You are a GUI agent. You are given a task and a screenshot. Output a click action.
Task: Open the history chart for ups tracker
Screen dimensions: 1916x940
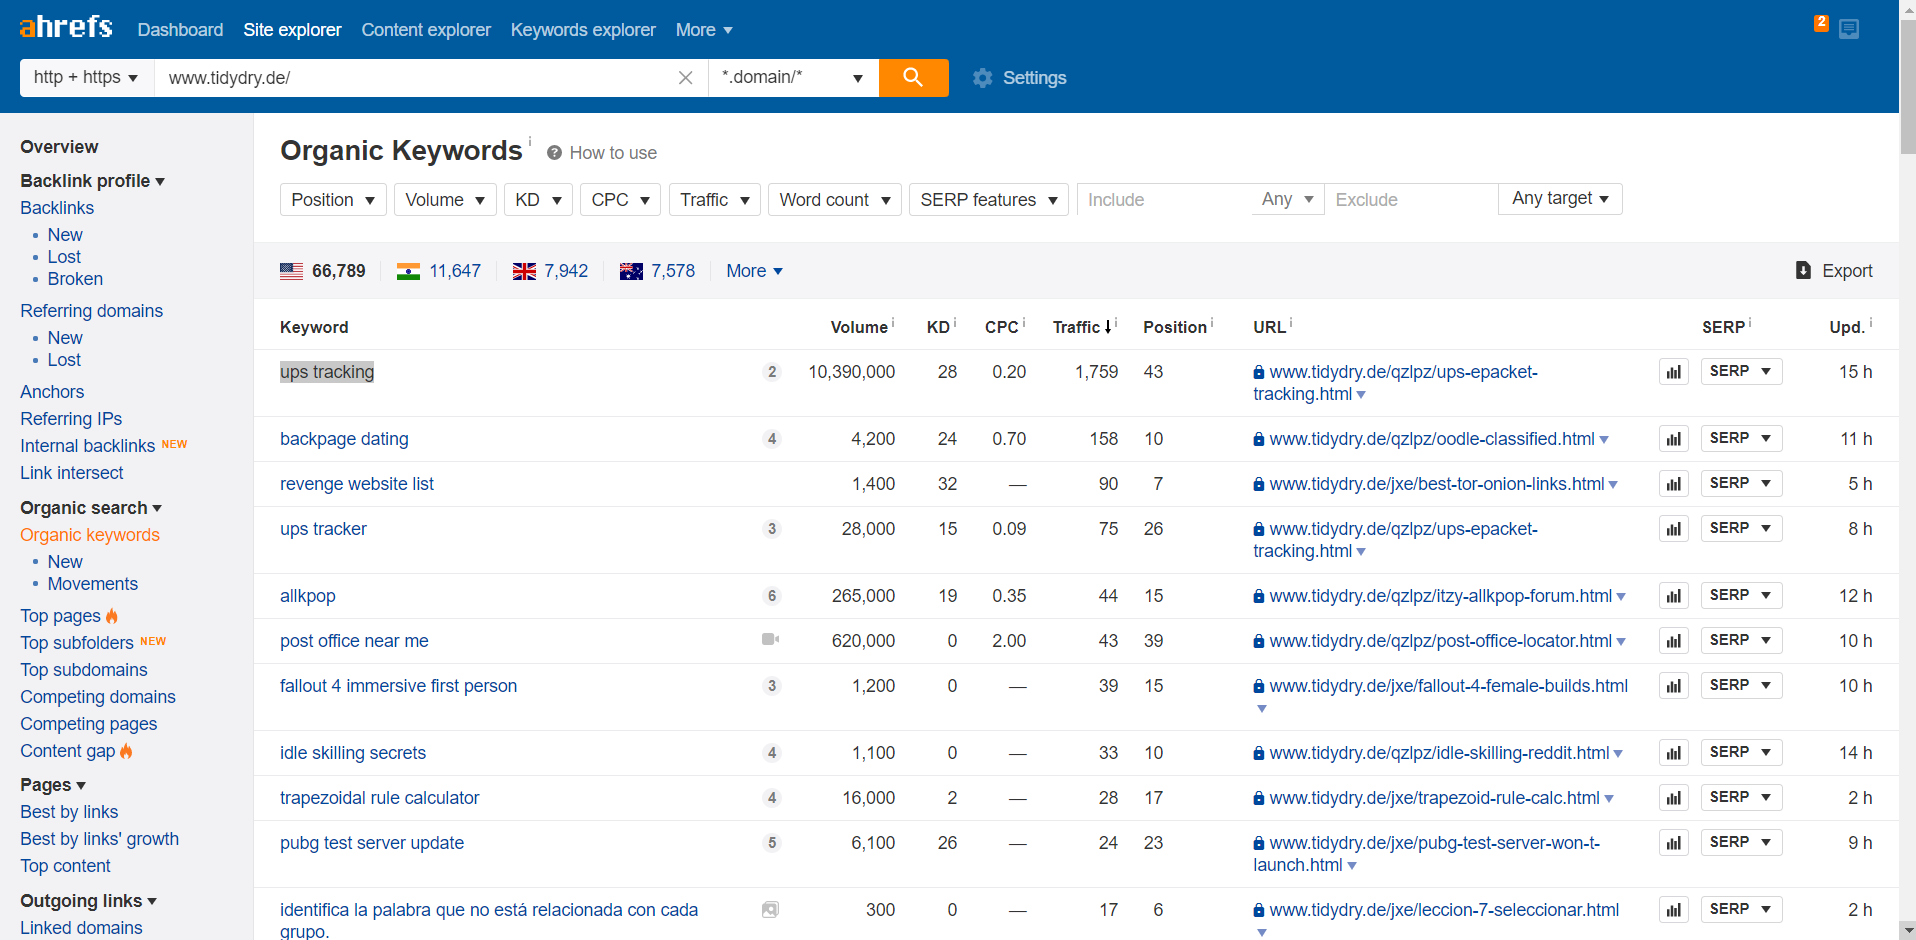click(1674, 529)
